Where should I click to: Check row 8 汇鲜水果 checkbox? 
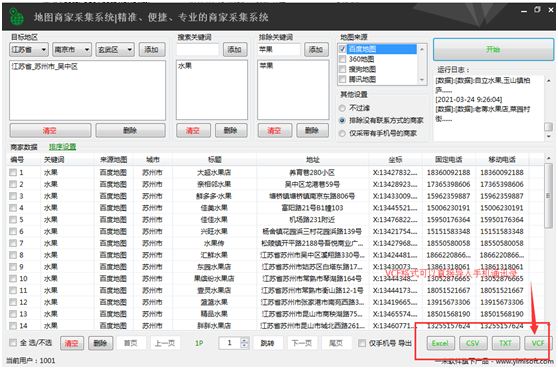(13, 255)
